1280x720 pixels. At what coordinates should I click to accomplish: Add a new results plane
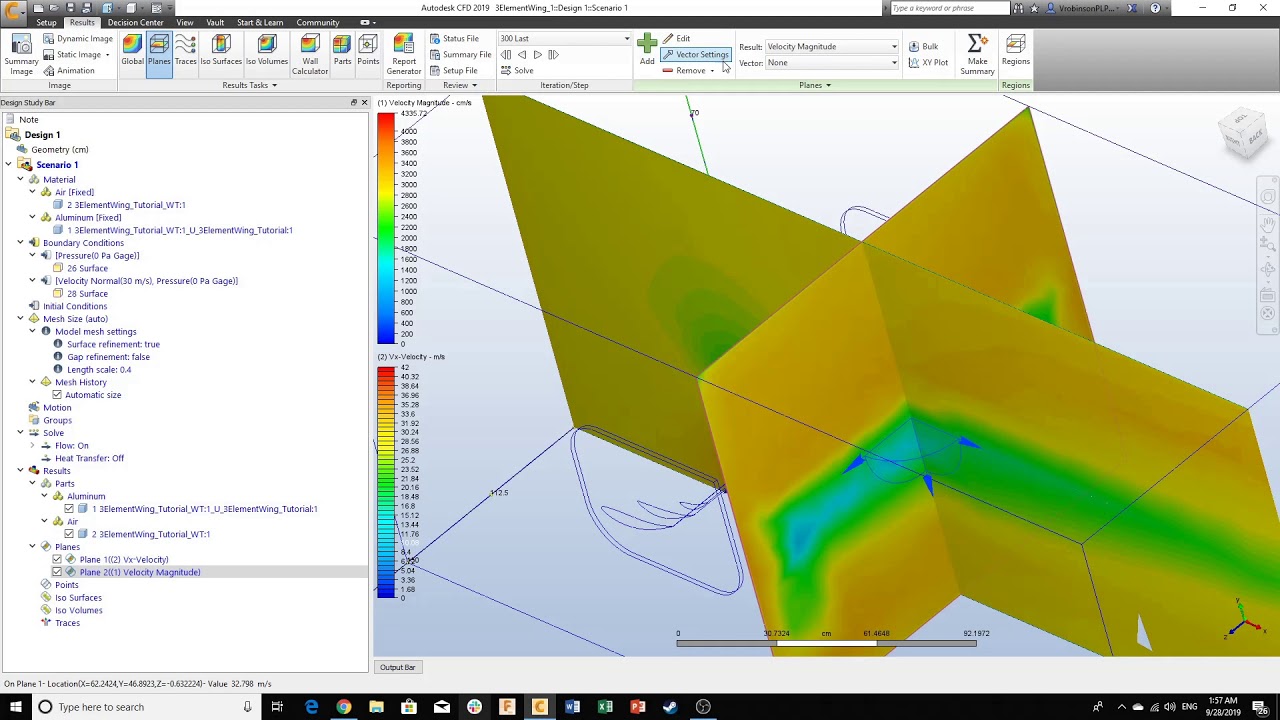(647, 49)
